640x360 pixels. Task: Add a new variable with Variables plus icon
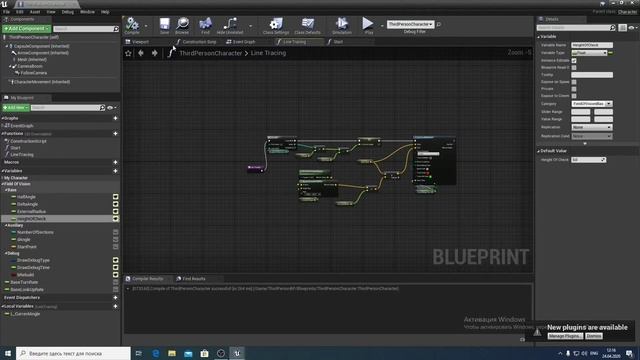115,171
